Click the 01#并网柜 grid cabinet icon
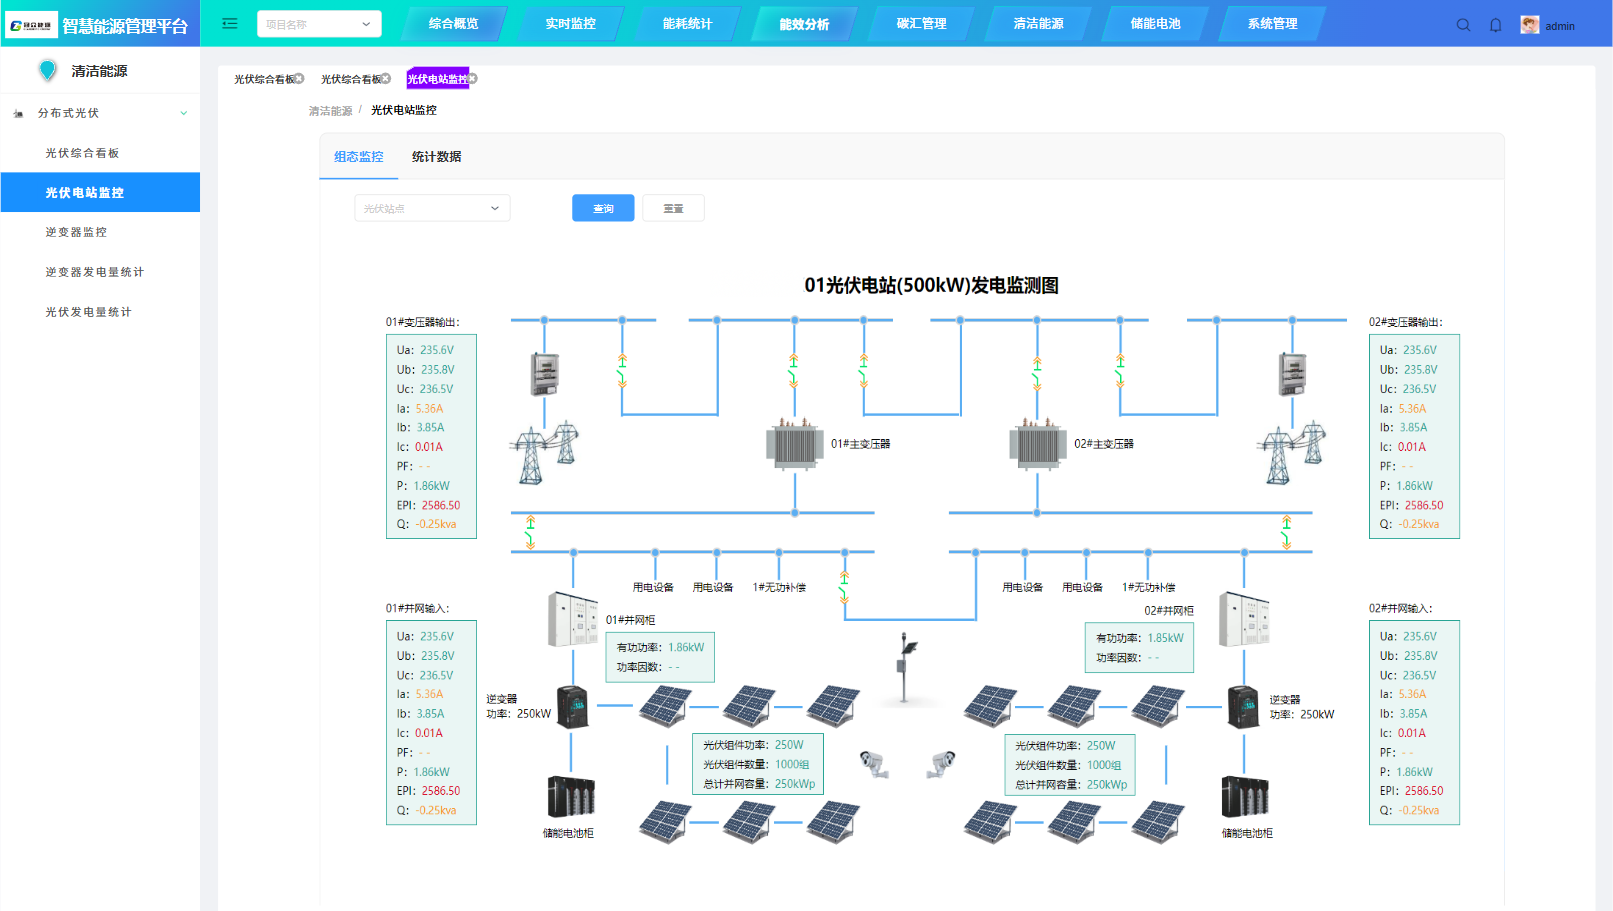1613x911 pixels. click(572, 619)
